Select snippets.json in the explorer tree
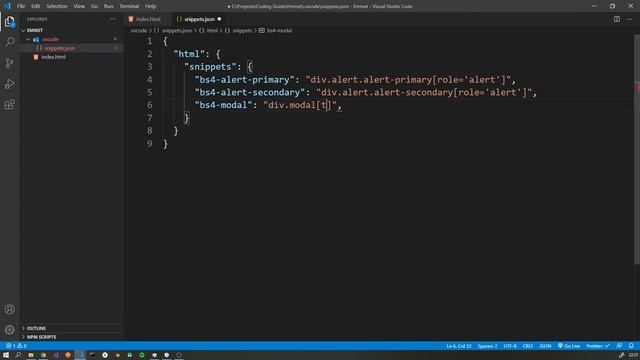The width and height of the screenshot is (640, 360). [x=60, y=48]
